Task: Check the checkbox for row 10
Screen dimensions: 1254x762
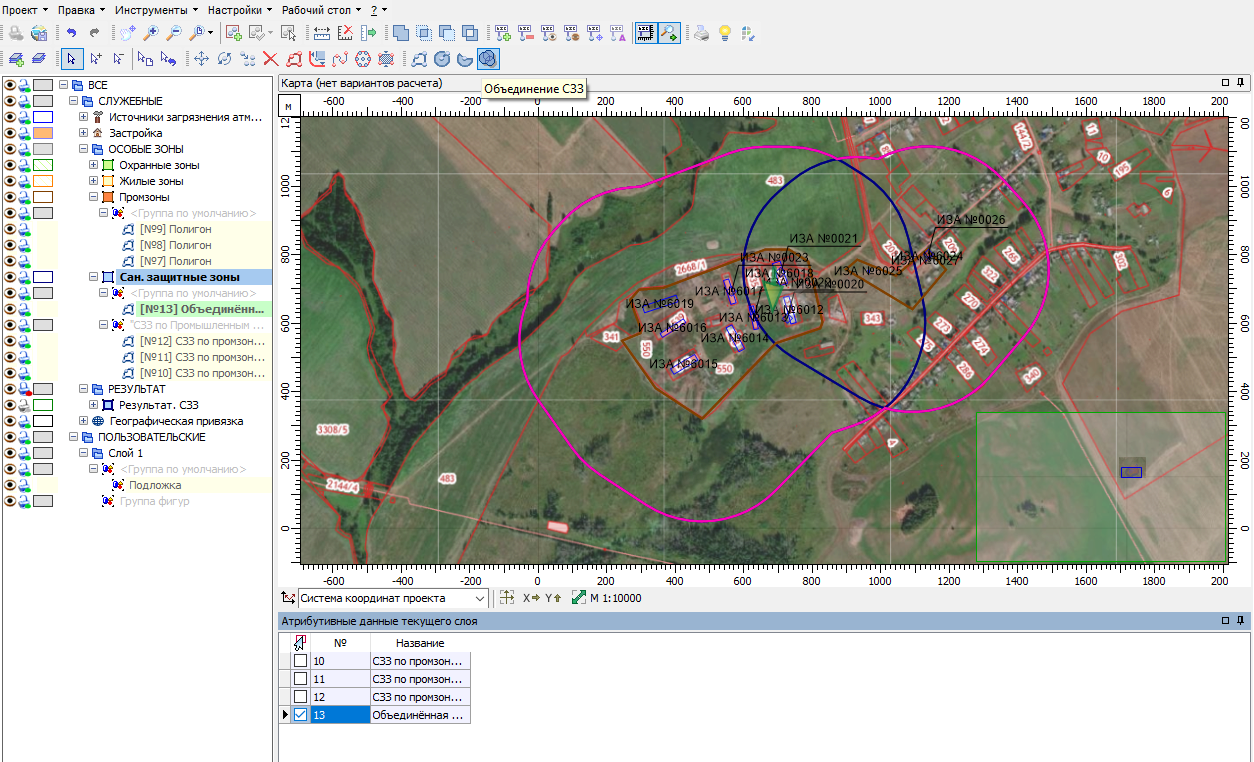Action: pos(300,661)
